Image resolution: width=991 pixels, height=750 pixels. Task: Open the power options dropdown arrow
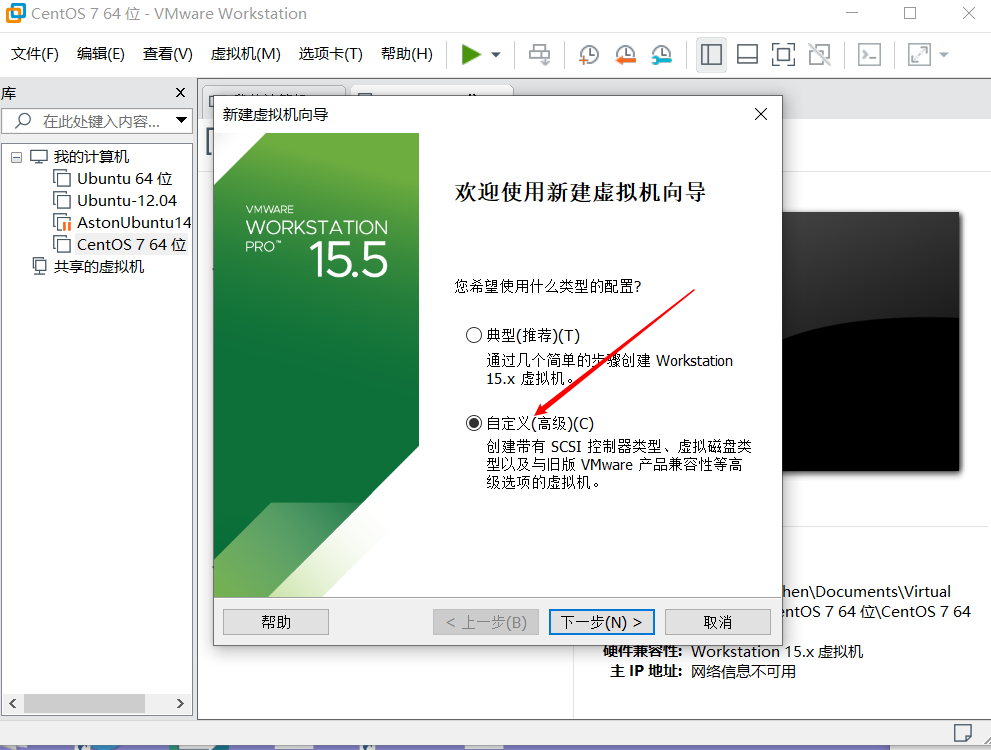(x=496, y=55)
